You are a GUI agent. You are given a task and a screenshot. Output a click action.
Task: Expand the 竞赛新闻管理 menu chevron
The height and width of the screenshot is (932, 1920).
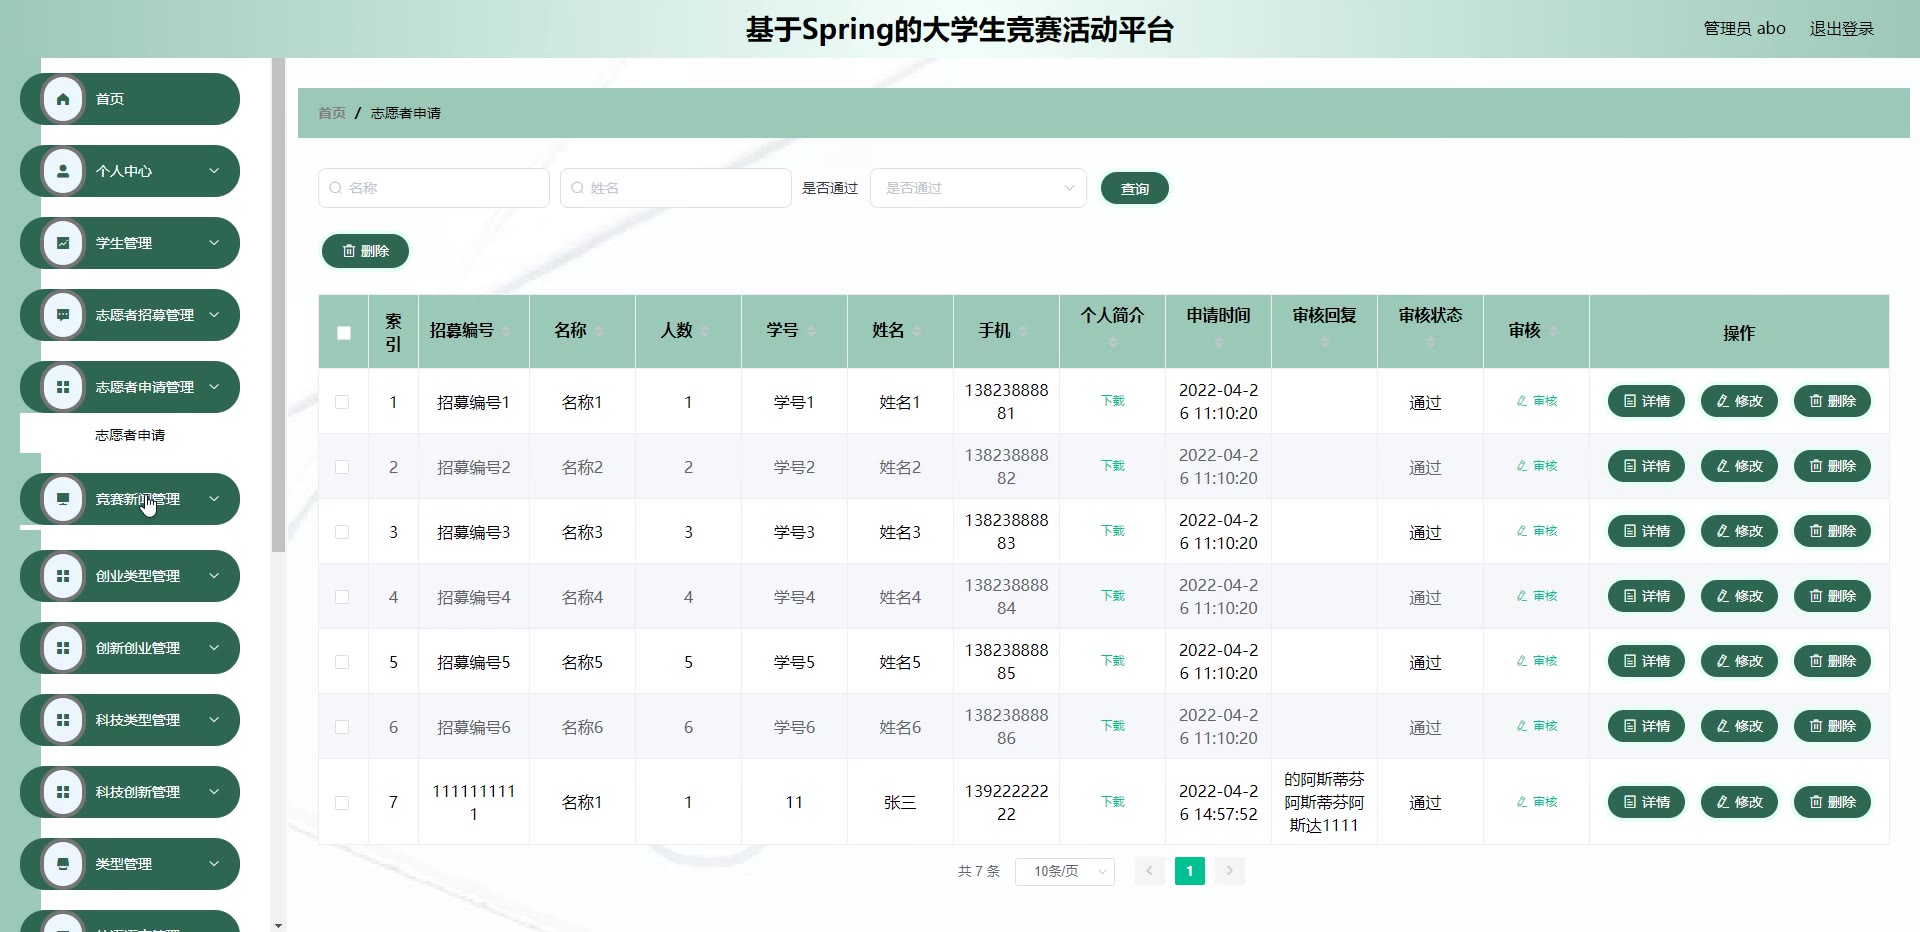pos(214,499)
